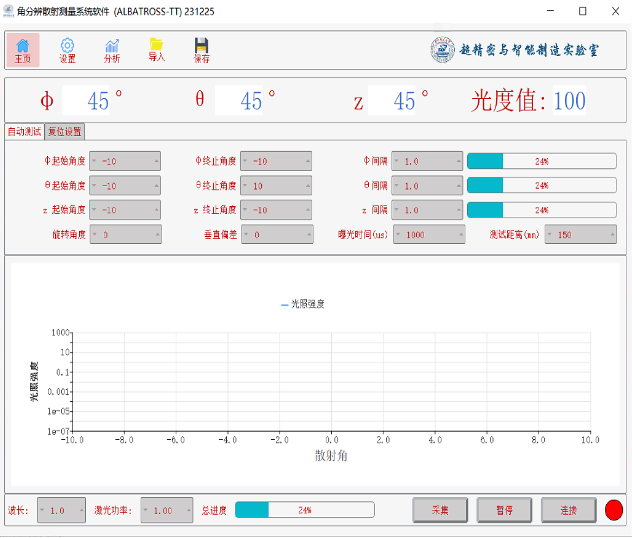Open the z 间隔 combo box
Viewport: 632px width, 538px height.
point(427,210)
